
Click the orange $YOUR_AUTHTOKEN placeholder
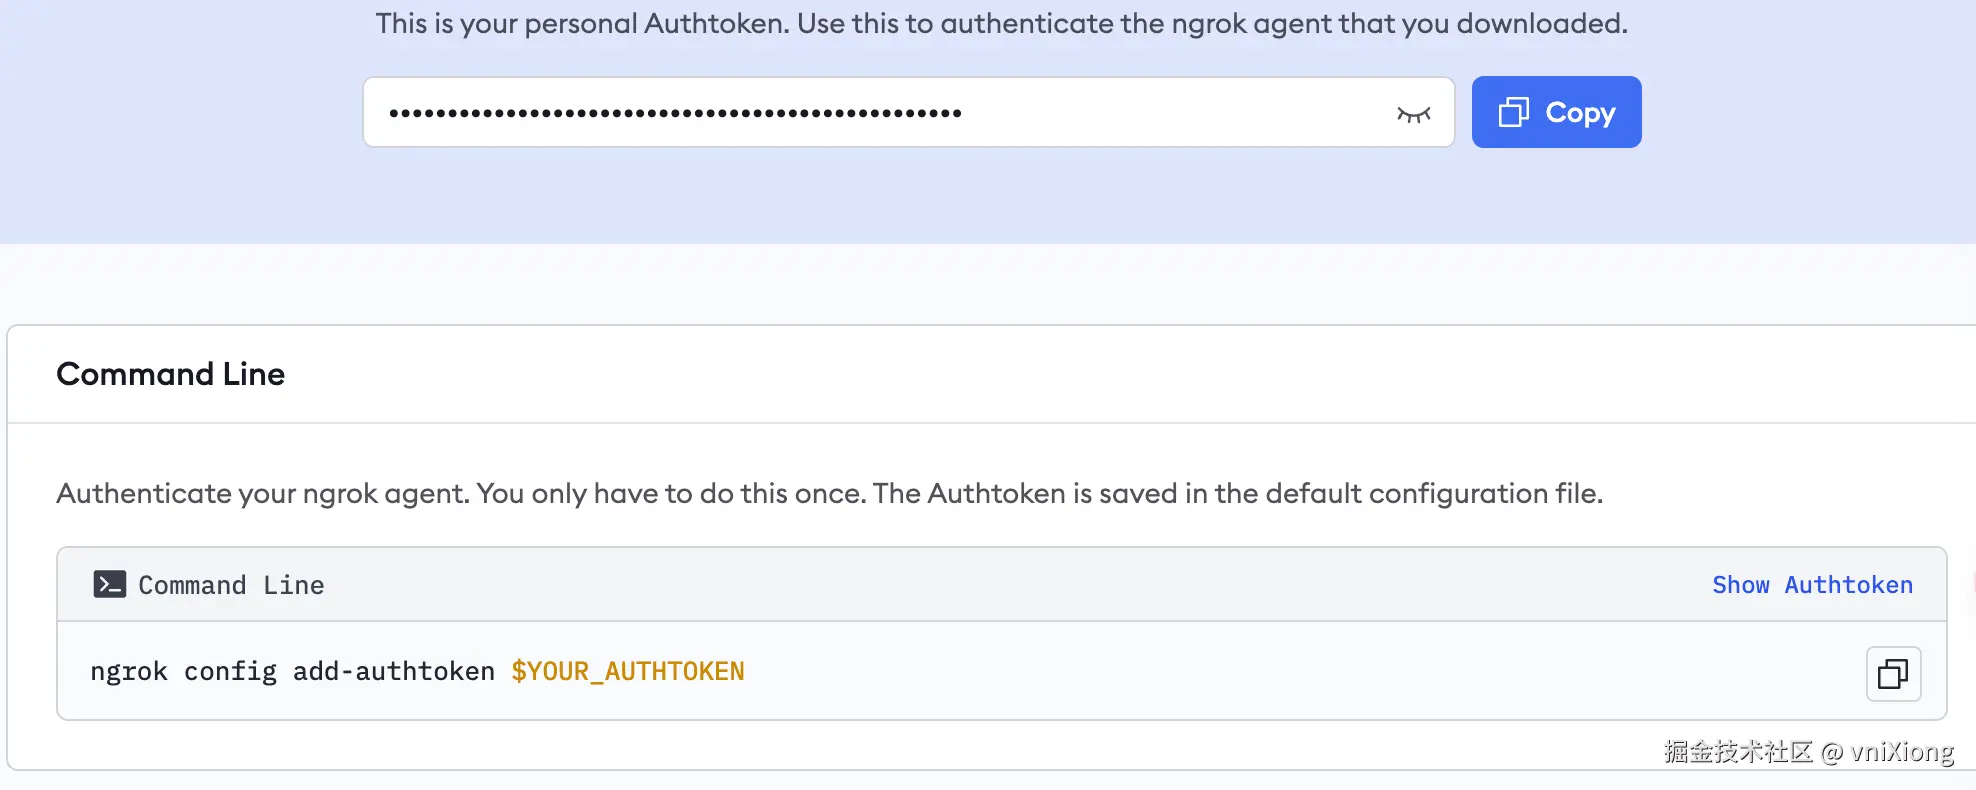coord(627,671)
